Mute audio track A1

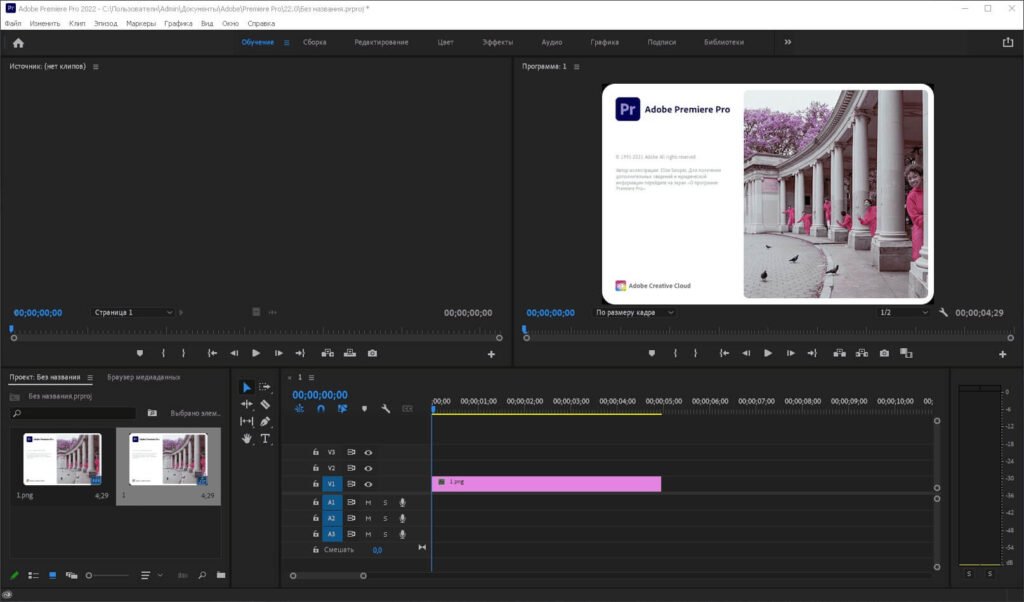tap(368, 503)
